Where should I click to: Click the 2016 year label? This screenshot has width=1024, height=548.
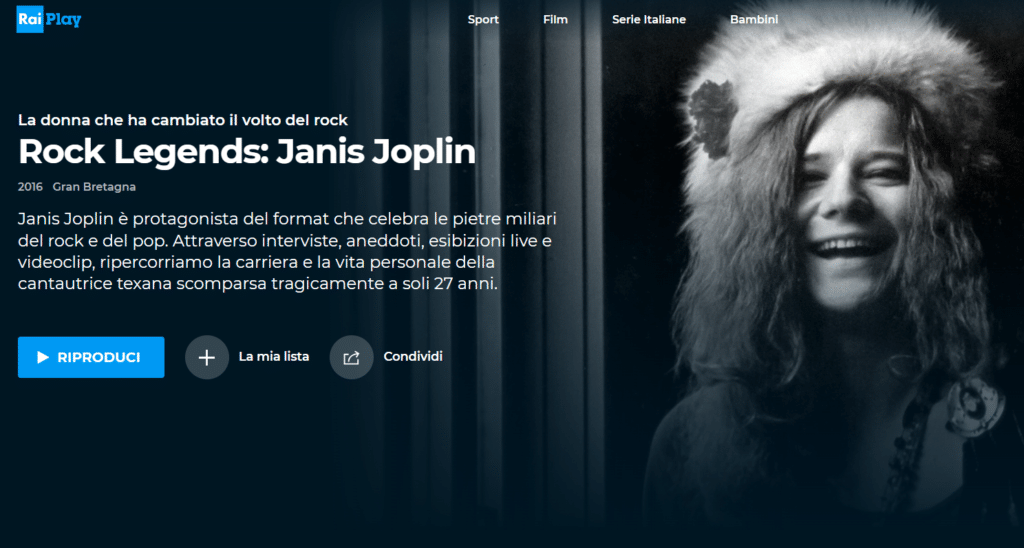coord(30,187)
